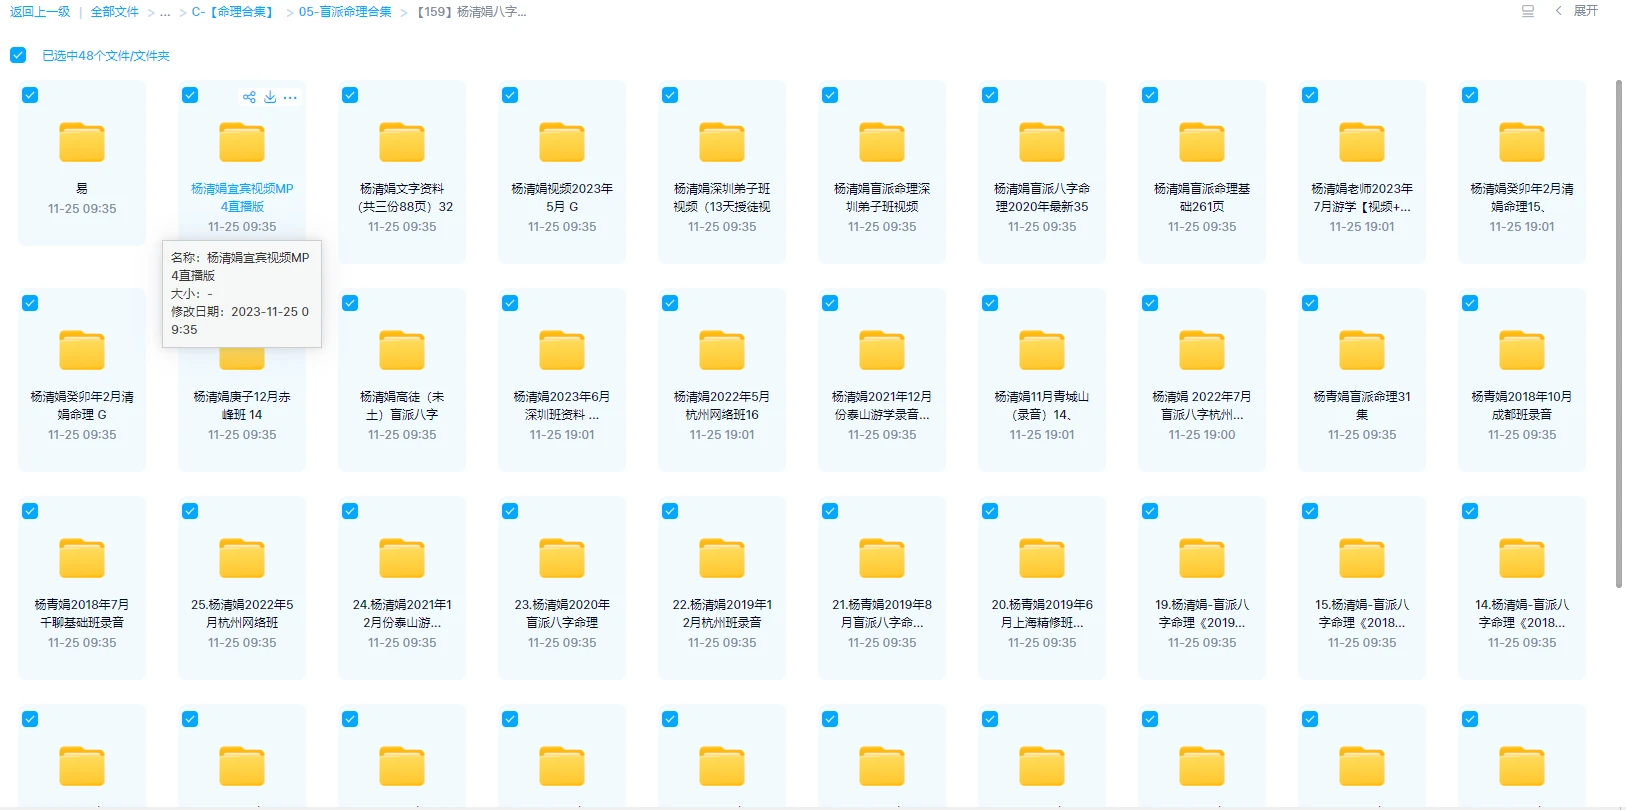Click the 20.杨青娟2019年6月上海精修班 folder name
Image resolution: width=1626 pixels, height=810 pixels.
1042,613
